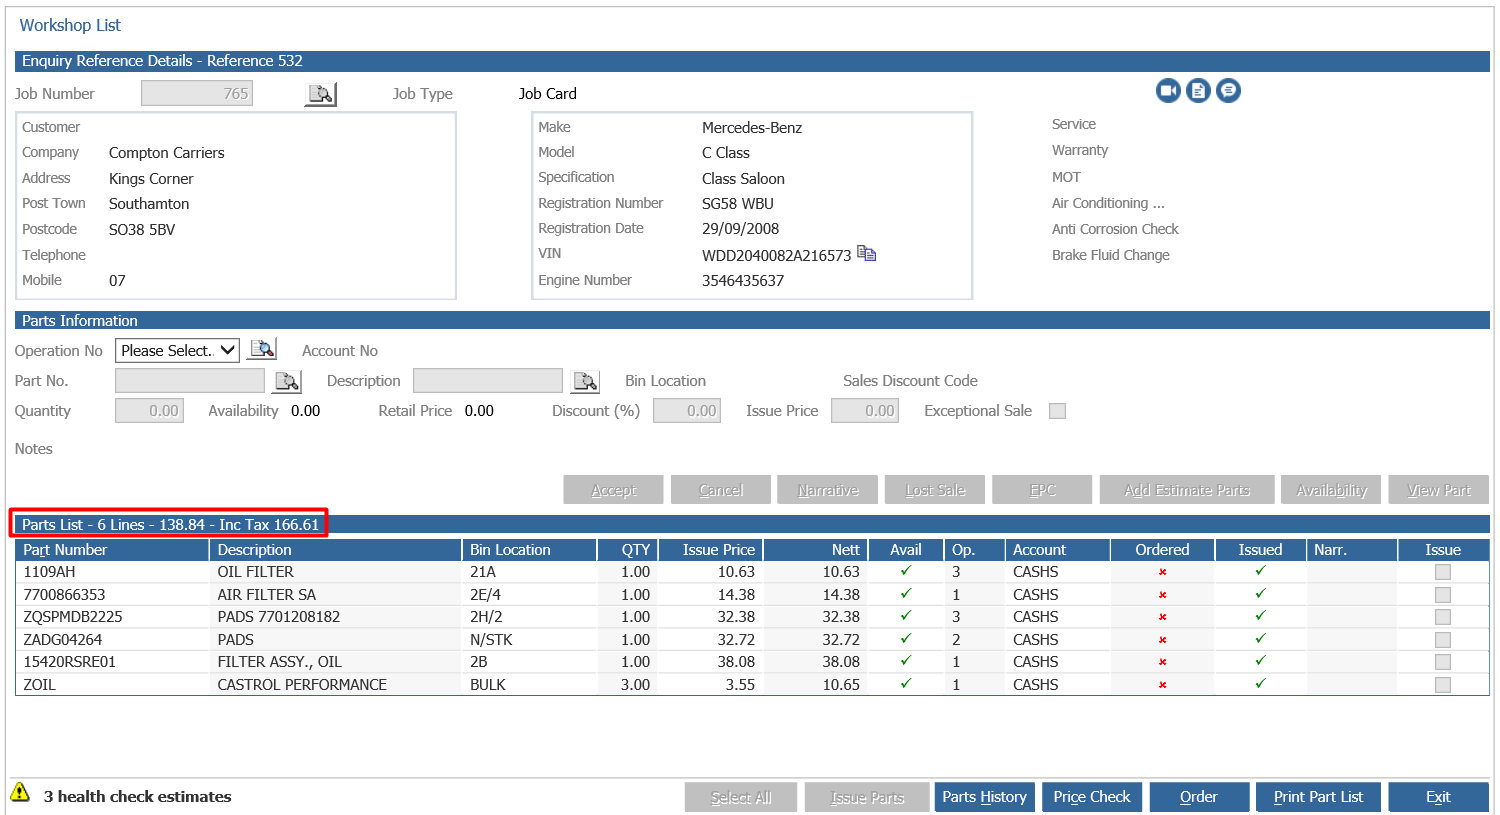Screen dimensions: 1500x815
Task: Open the chat message bubble icon
Action: tap(1228, 91)
